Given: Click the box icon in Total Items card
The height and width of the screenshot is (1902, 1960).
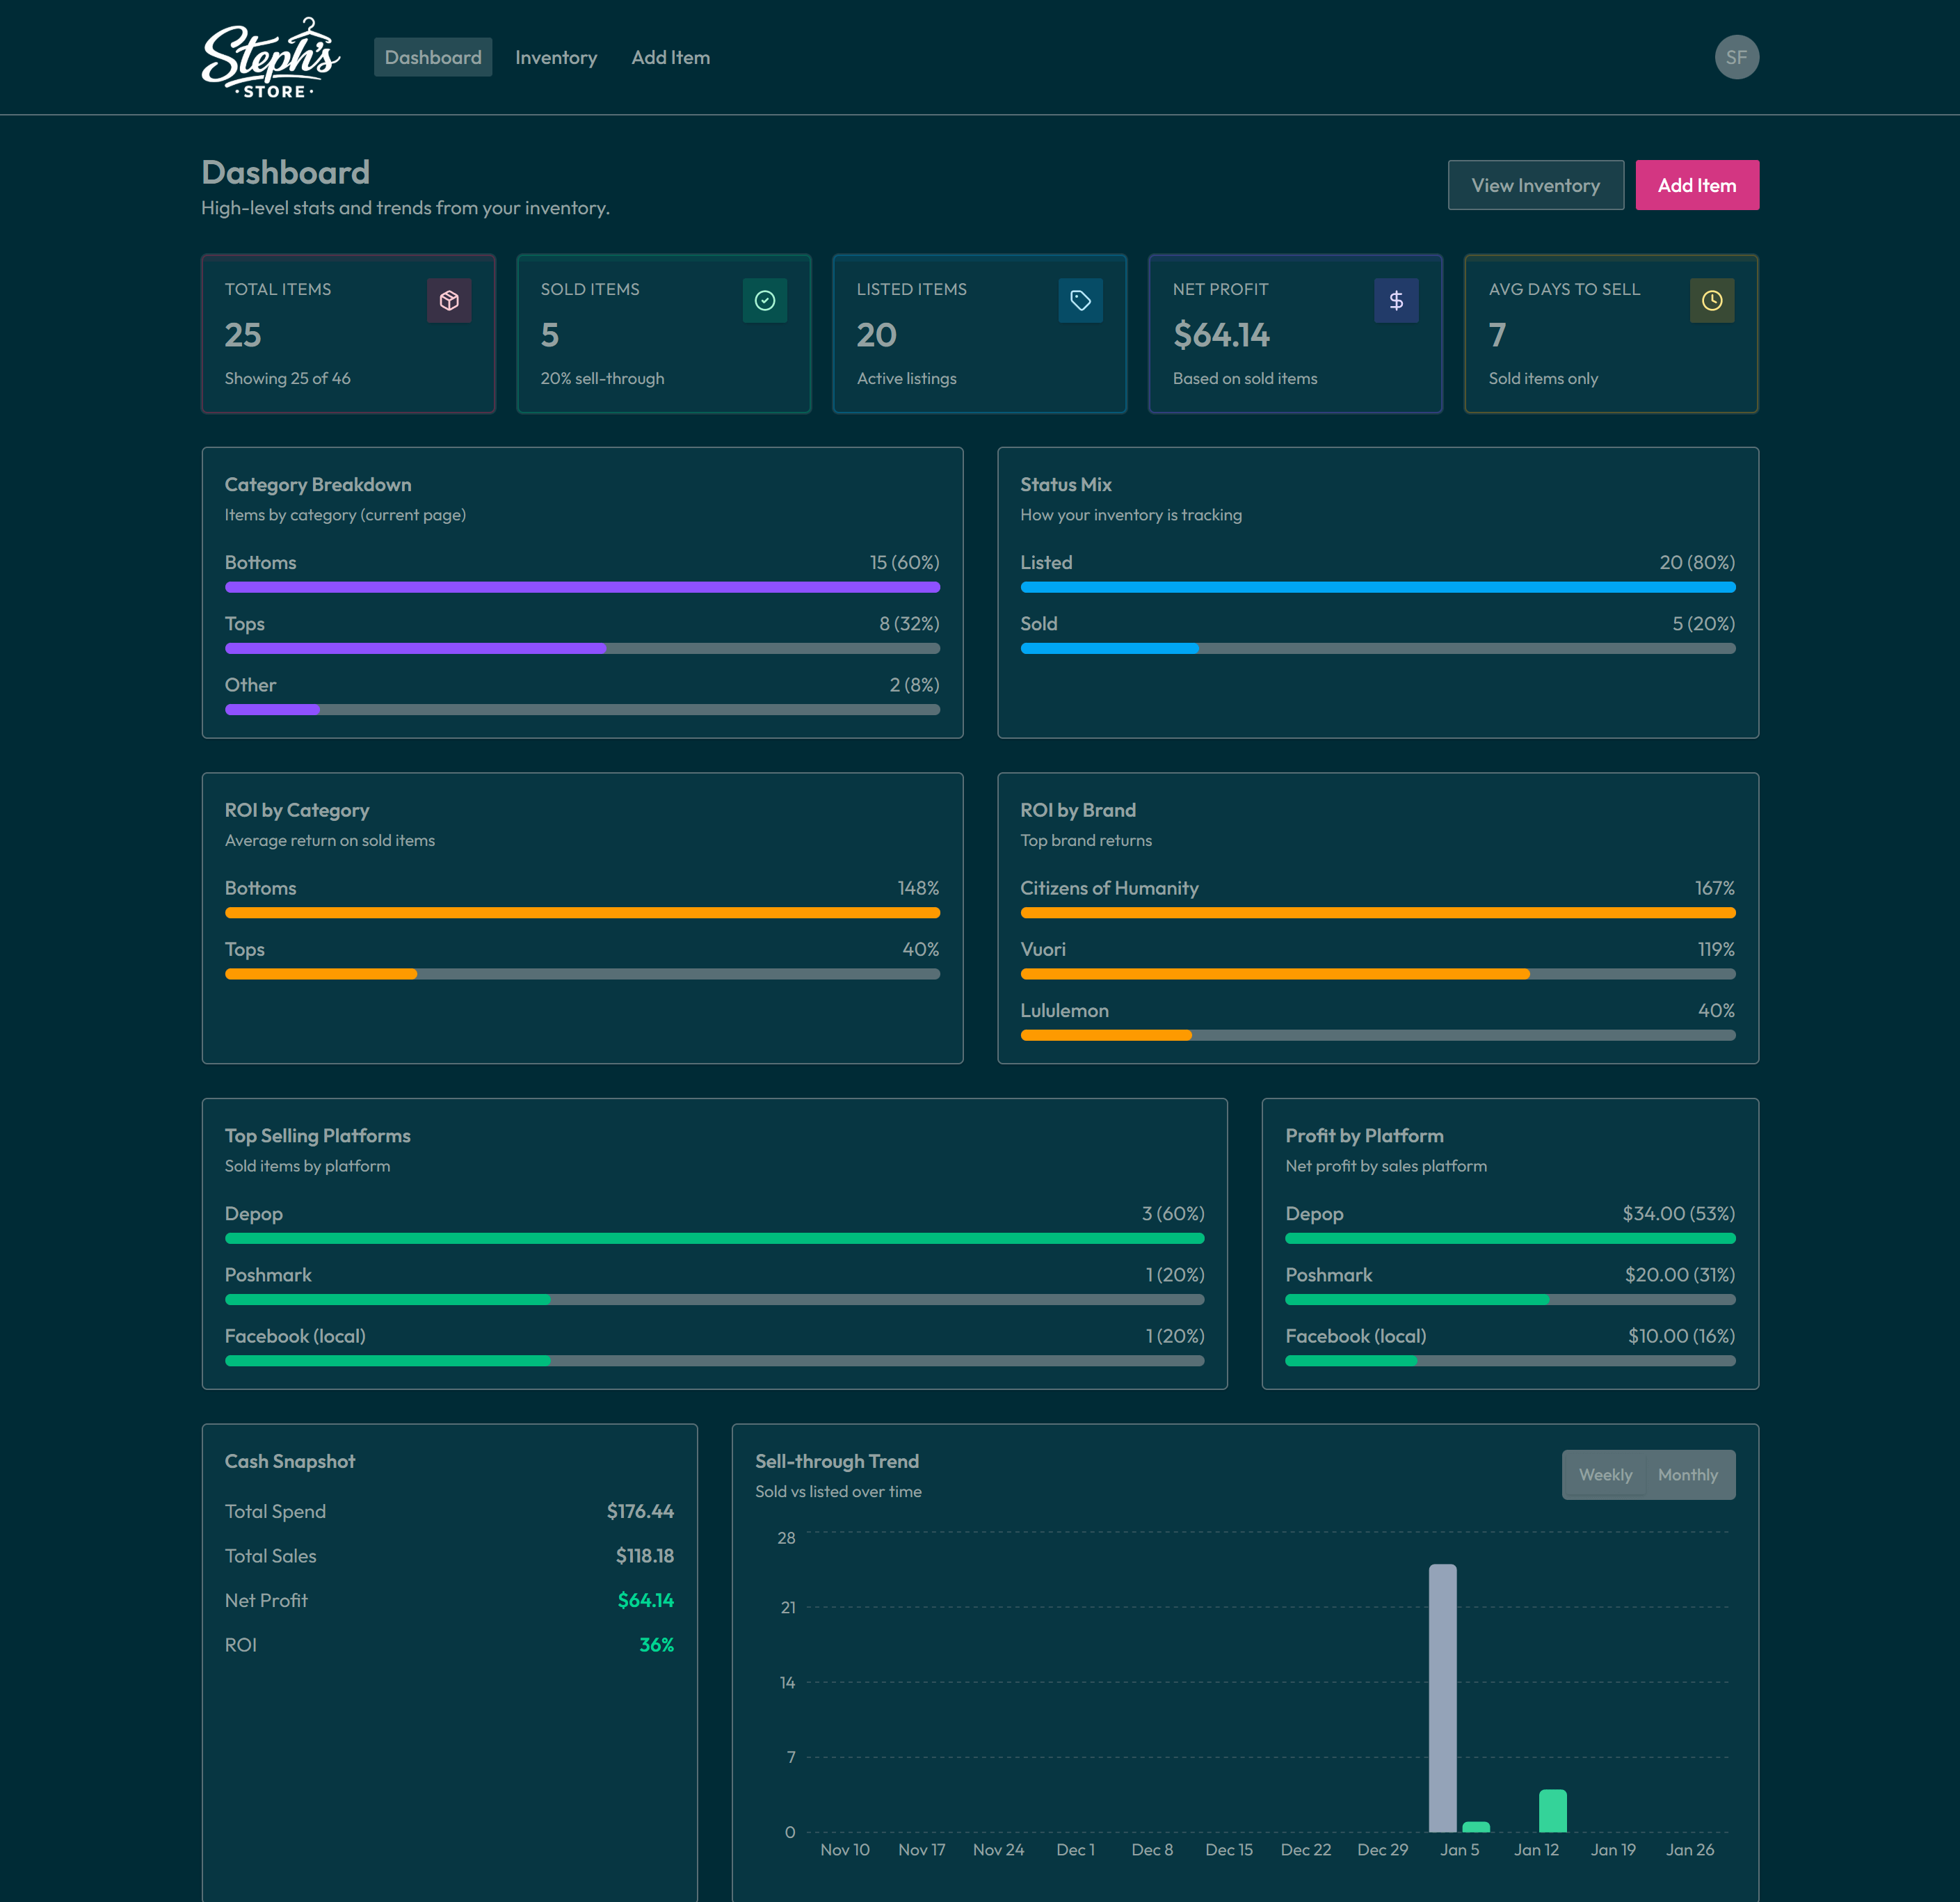Looking at the screenshot, I should point(449,301).
